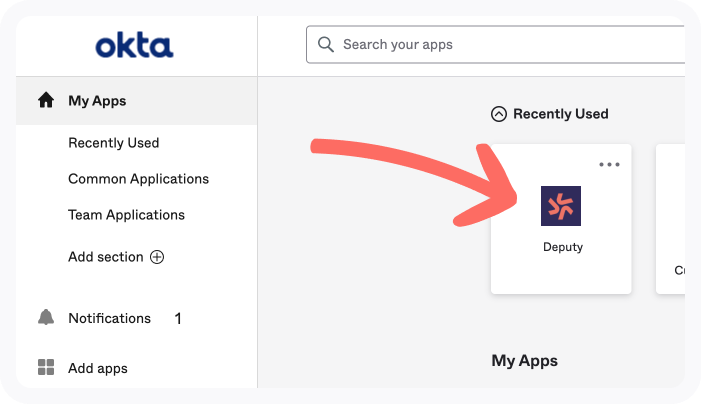The width and height of the screenshot is (701, 404).
Task: Open Common Applications section link
Action: [138, 179]
